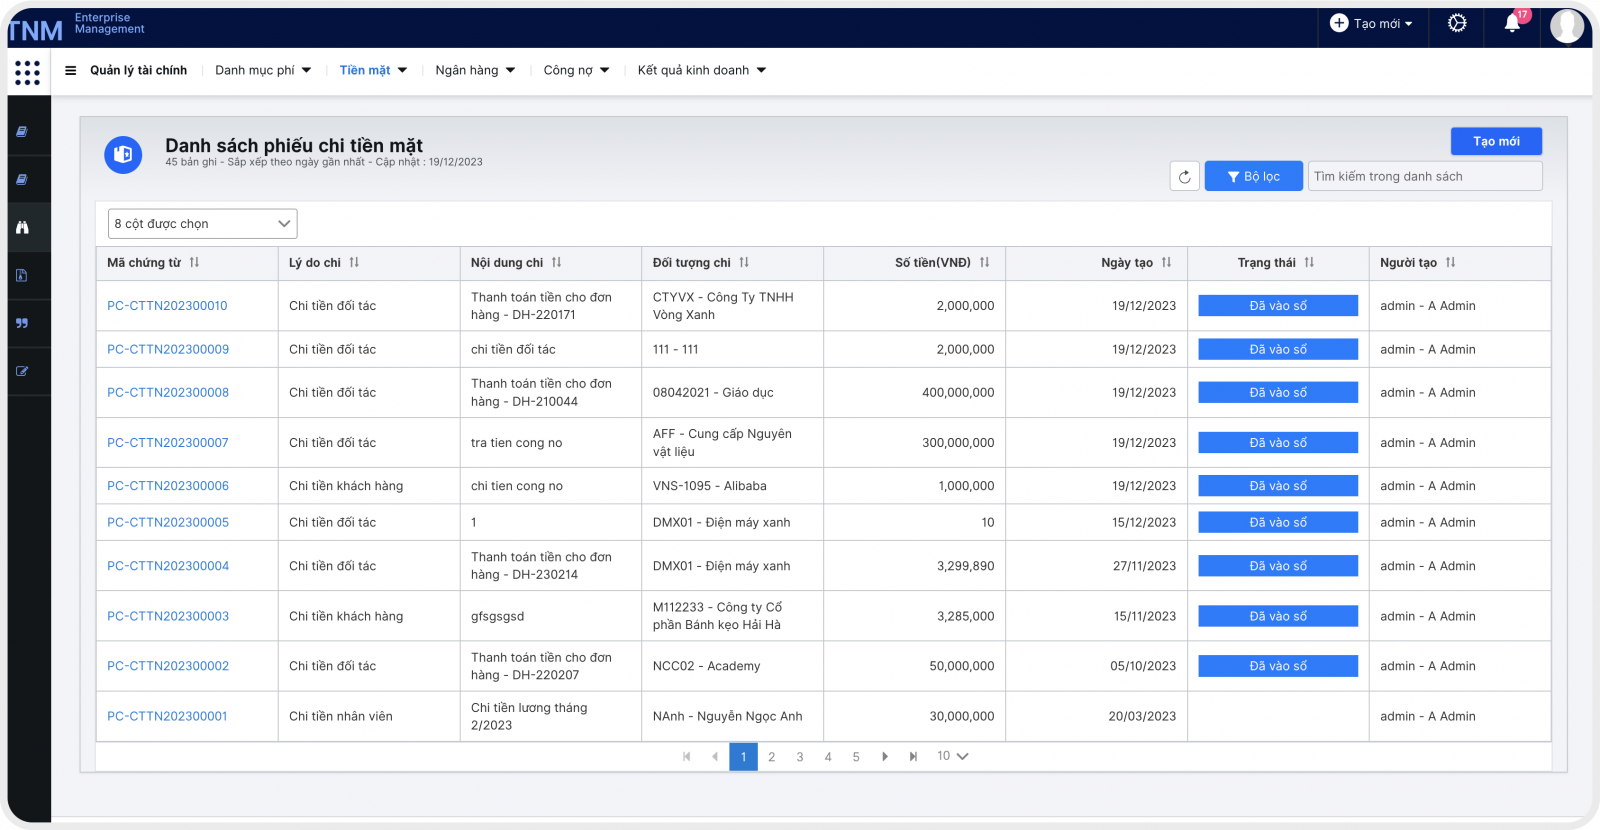Viewport: 1600px width, 830px height.
Task: Expand the Kết quả kinh doanh menu
Action: pyautogui.click(x=702, y=71)
